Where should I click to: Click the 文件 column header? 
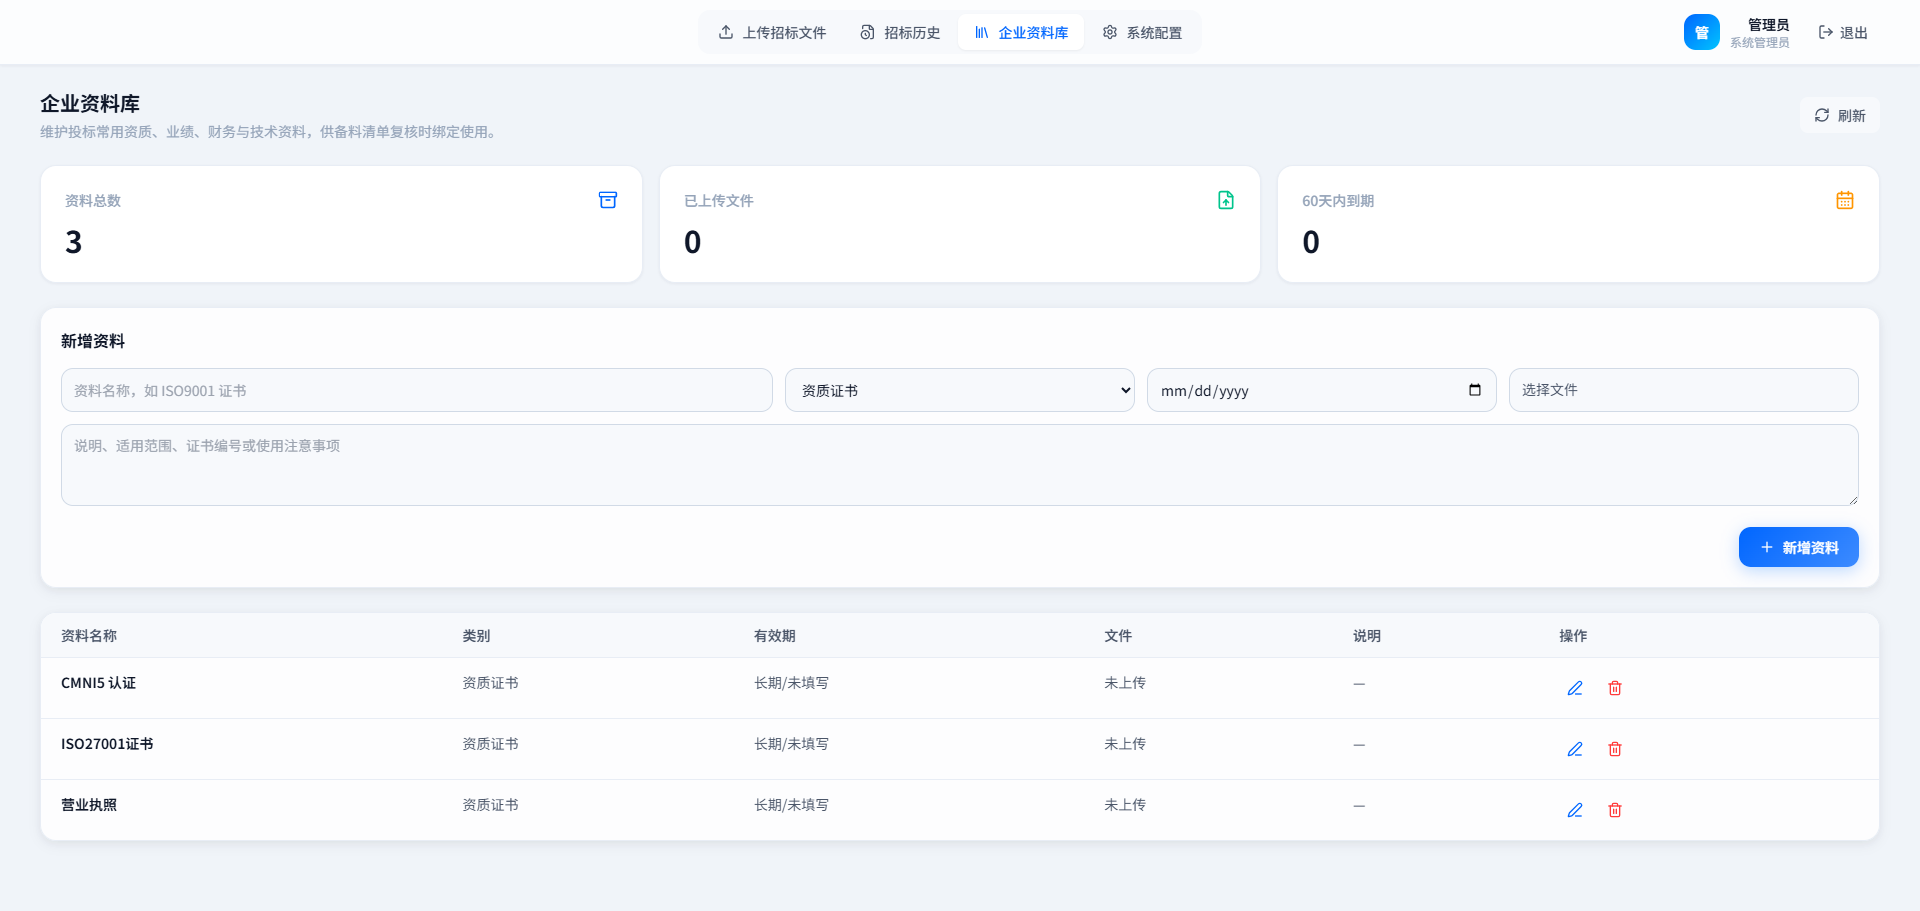tap(1118, 636)
